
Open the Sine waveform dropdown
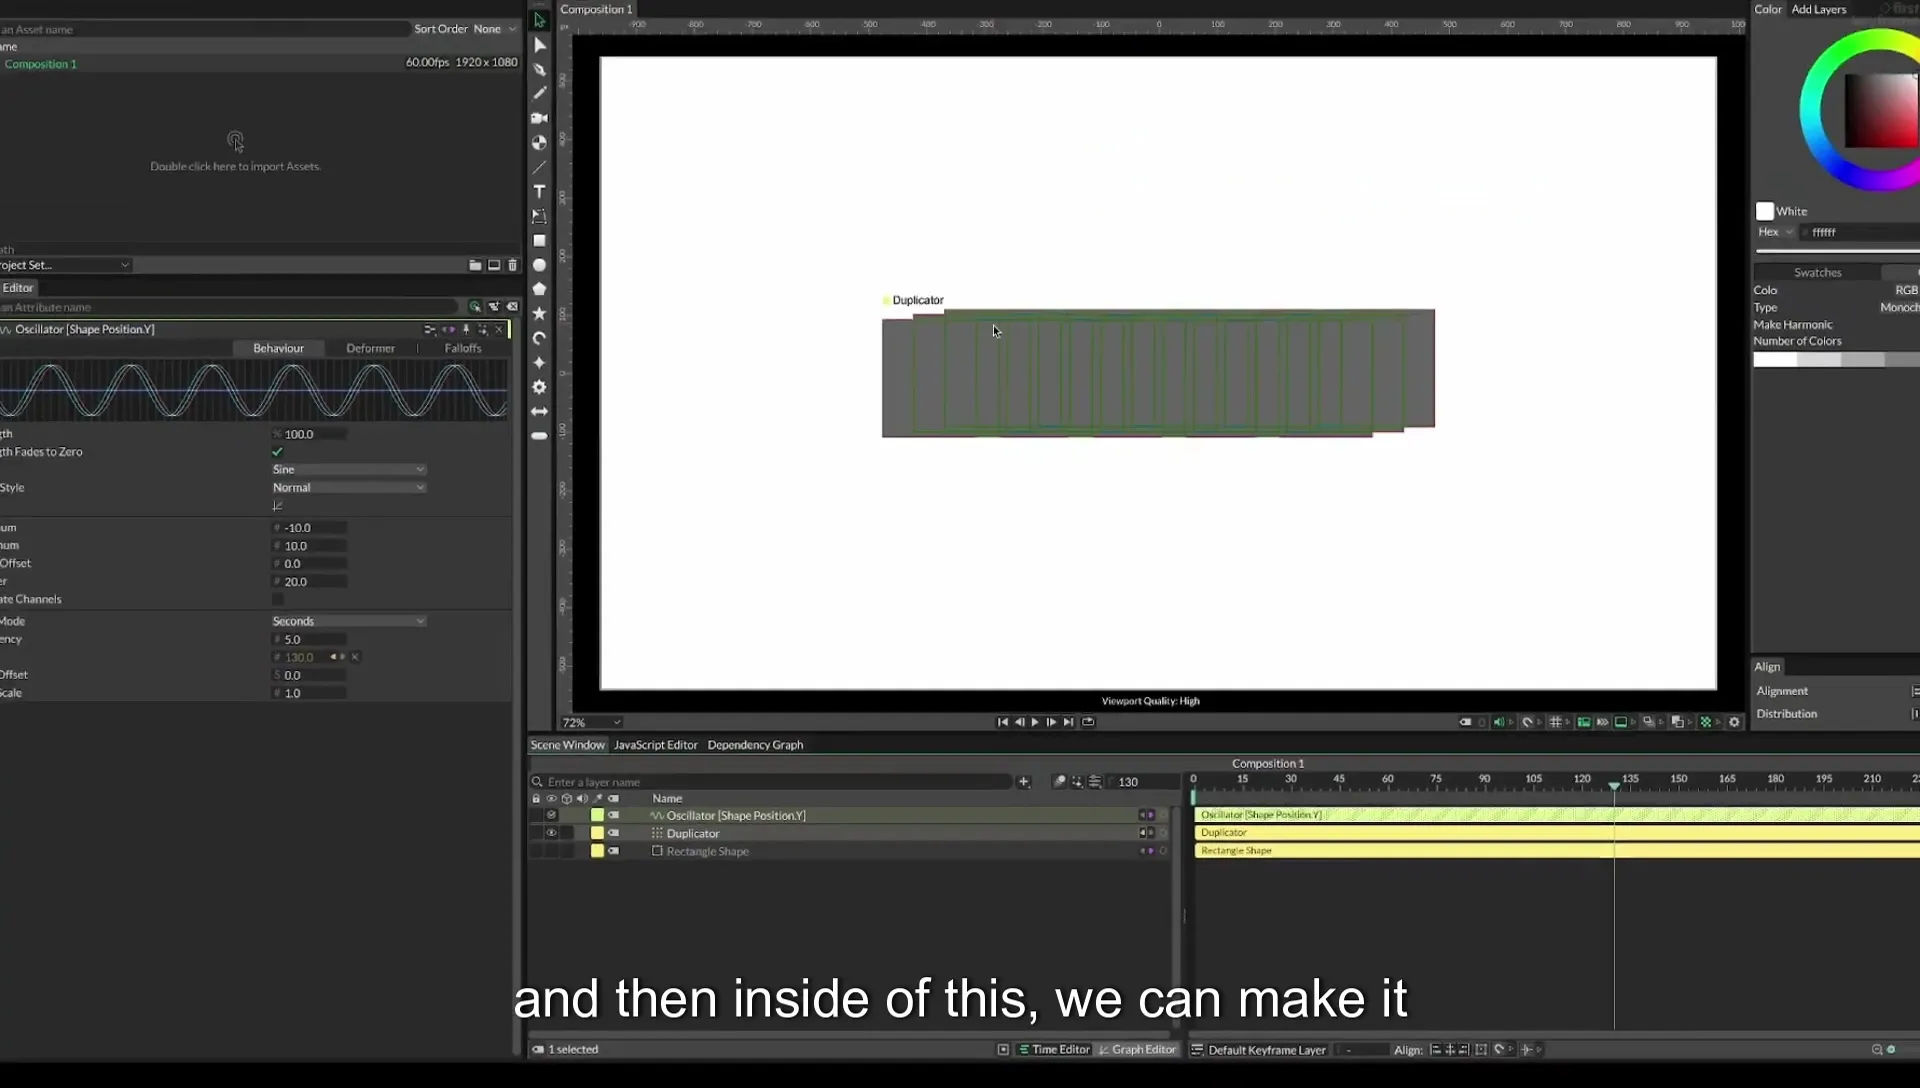pos(348,469)
